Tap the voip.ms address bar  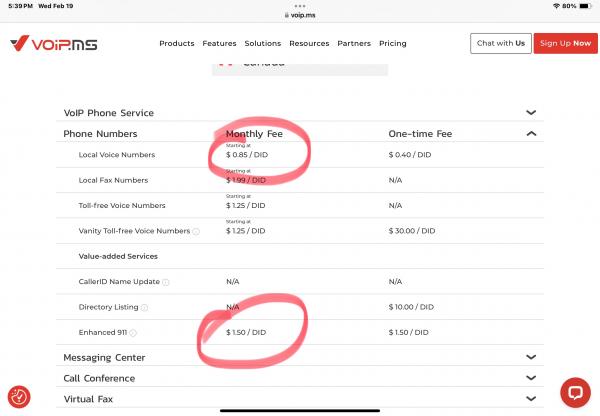pos(300,15)
